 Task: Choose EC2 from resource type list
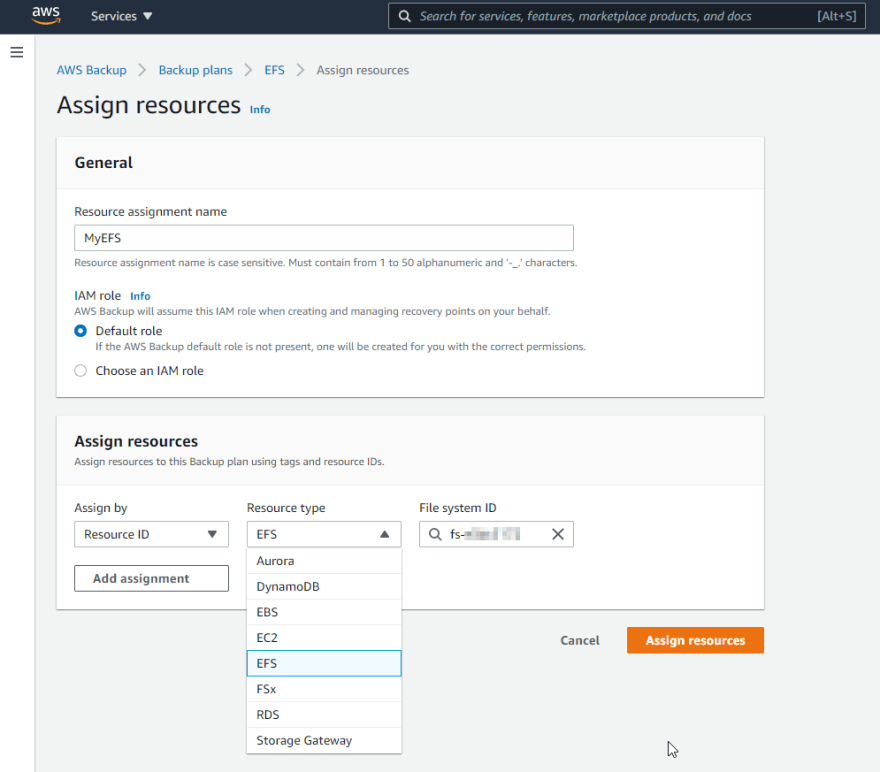[x=324, y=638]
